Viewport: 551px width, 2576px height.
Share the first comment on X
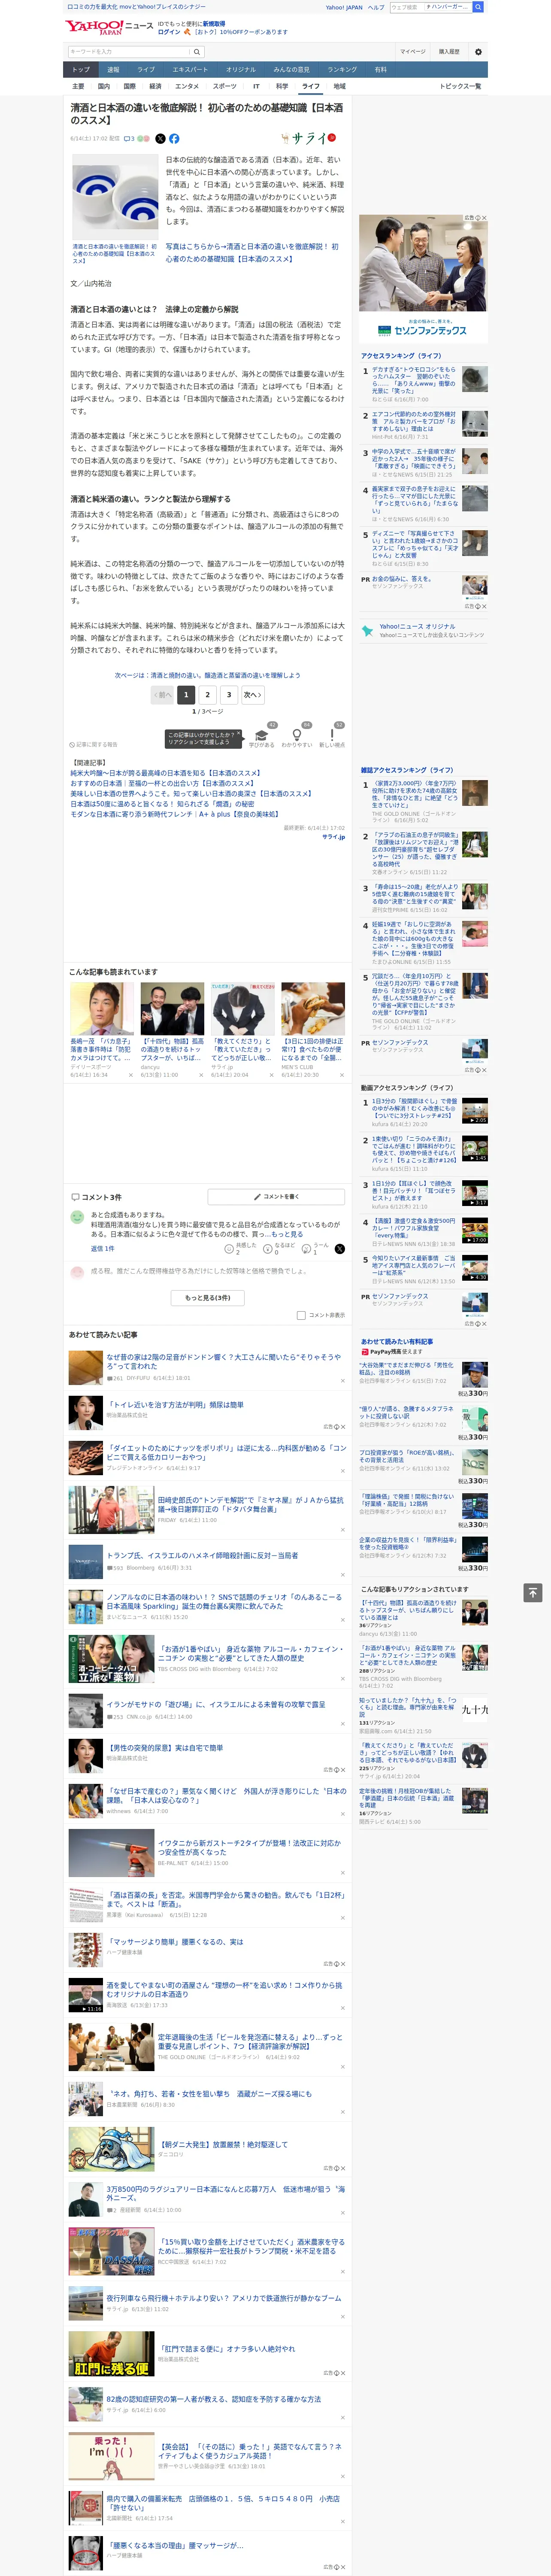(x=339, y=1249)
